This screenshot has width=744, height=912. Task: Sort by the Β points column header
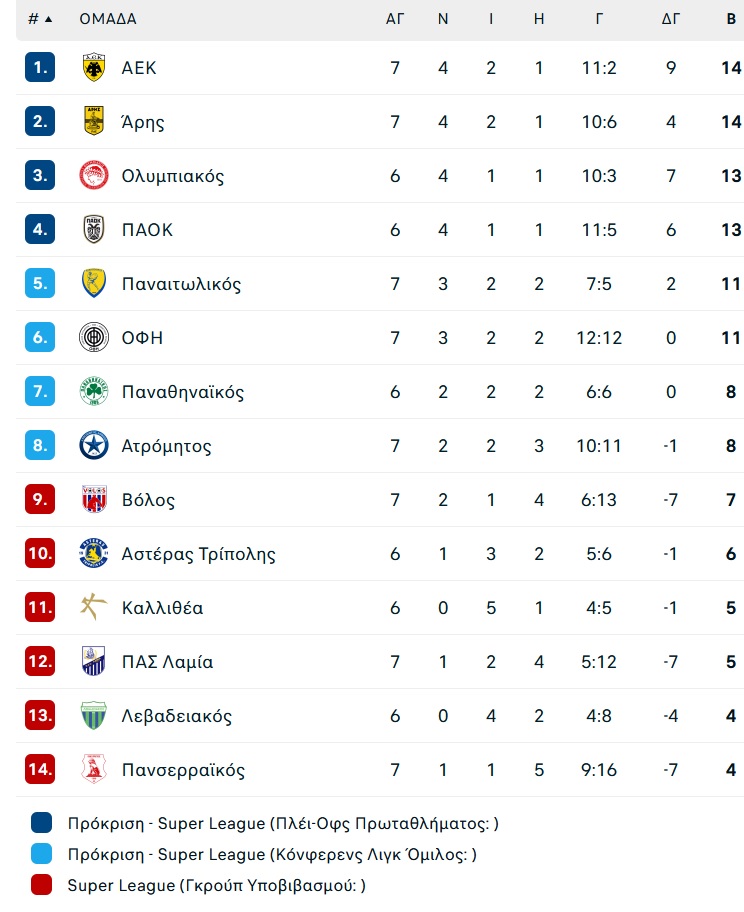point(731,19)
